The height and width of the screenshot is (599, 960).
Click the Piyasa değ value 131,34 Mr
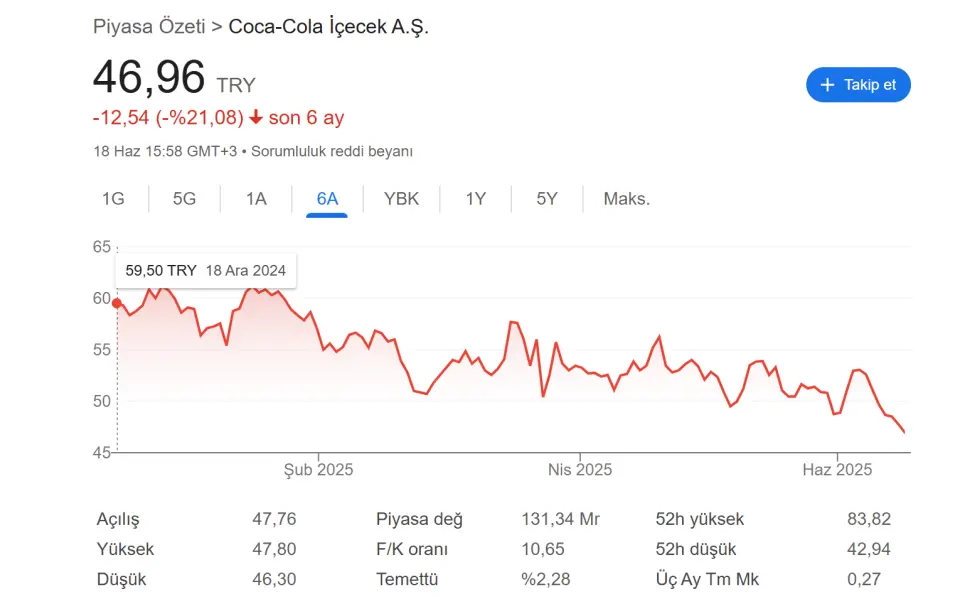[x=560, y=519]
